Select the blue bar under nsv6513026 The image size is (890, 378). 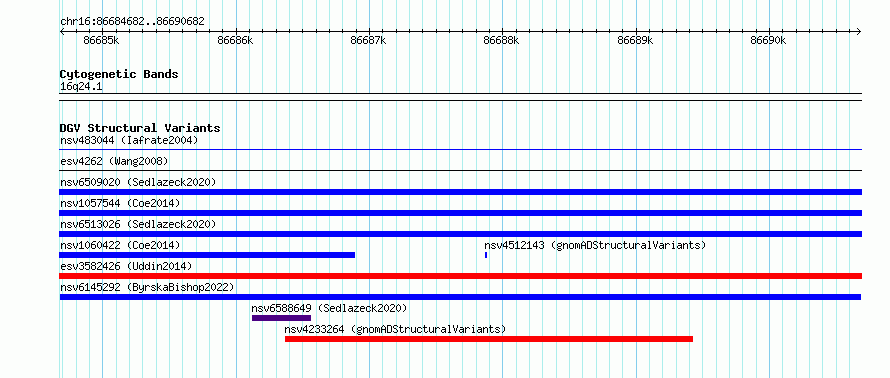(x=460, y=234)
